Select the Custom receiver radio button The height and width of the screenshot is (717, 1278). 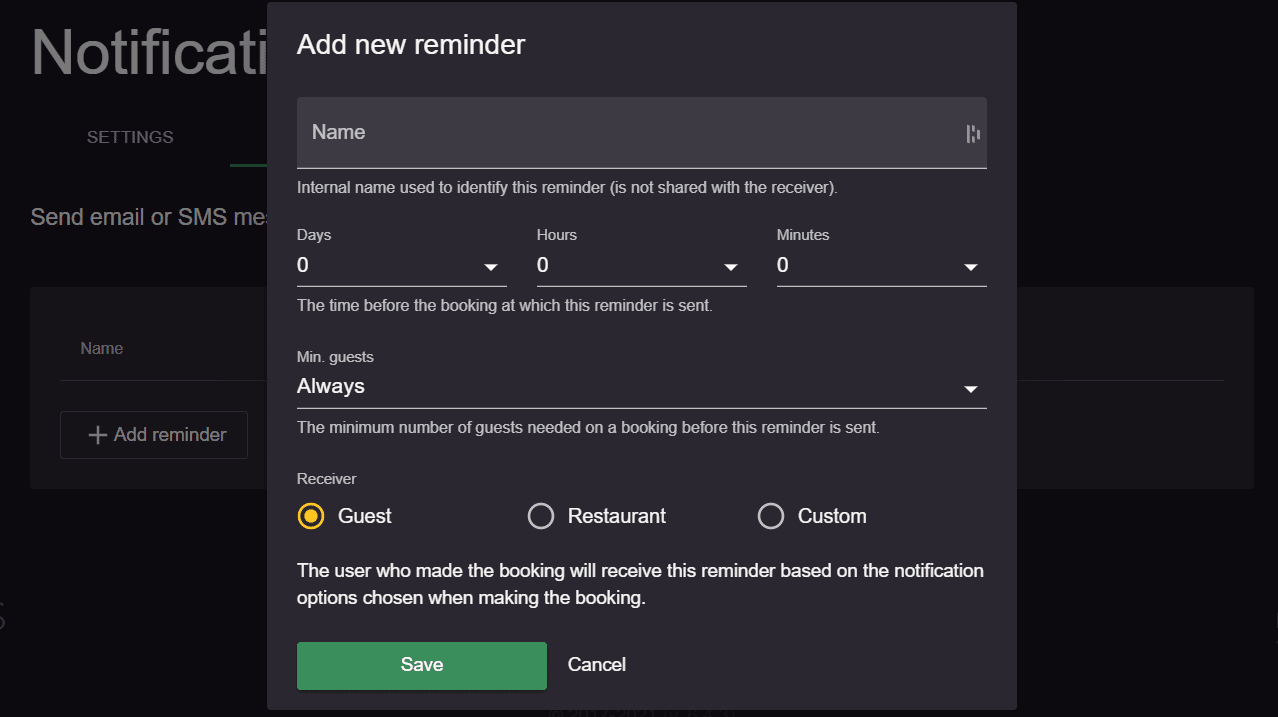coord(771,516)
